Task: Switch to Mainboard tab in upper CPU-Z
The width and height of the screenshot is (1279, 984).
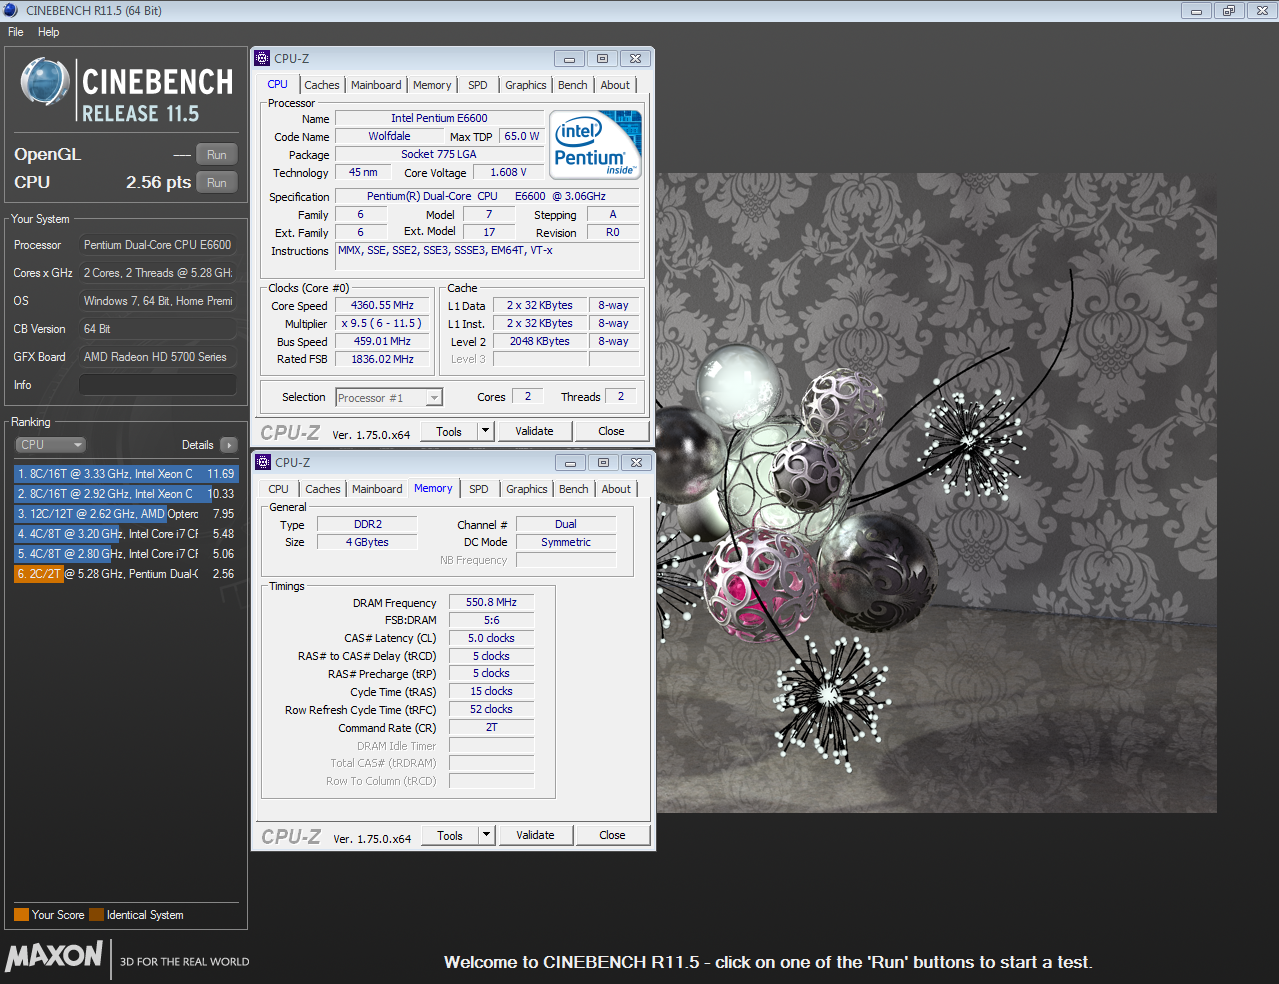Action: [x=376, y=85]
